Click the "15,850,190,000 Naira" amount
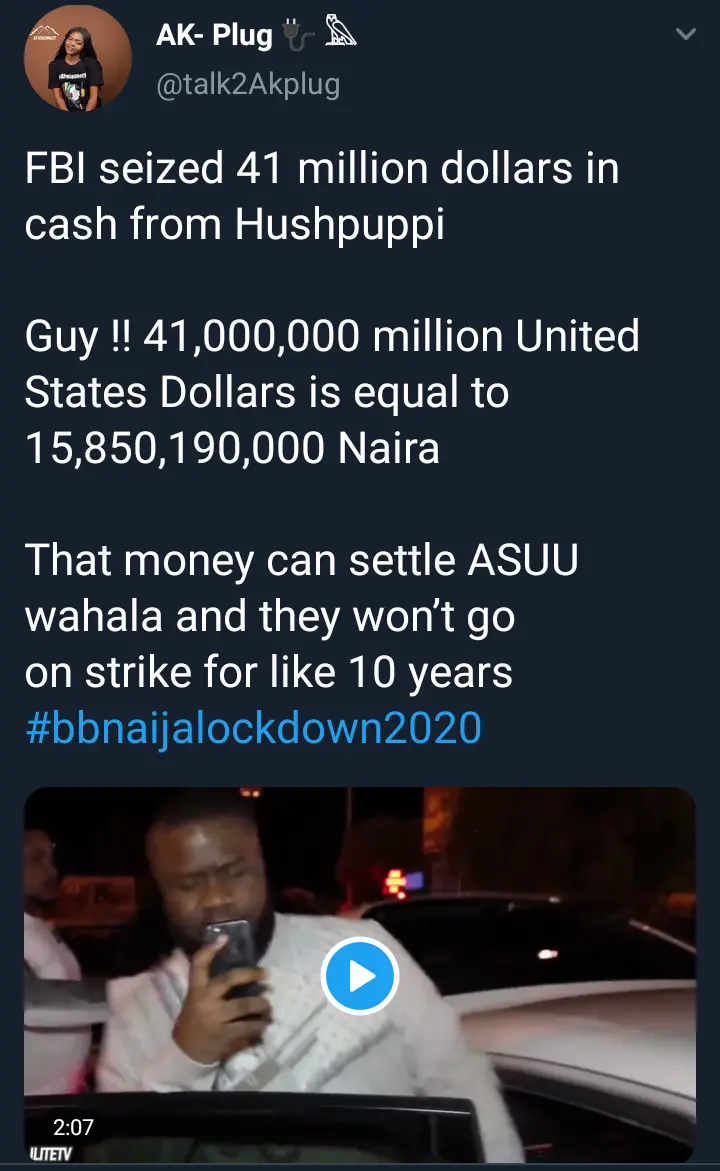The height and width of the screenshot is (1171, 720). pos(232,449)
